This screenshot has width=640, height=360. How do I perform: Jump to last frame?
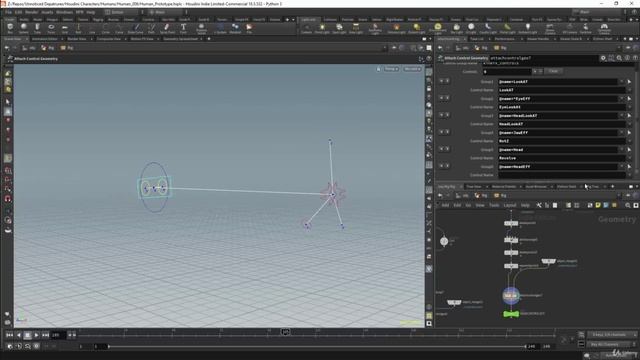[x=45, y=335]
